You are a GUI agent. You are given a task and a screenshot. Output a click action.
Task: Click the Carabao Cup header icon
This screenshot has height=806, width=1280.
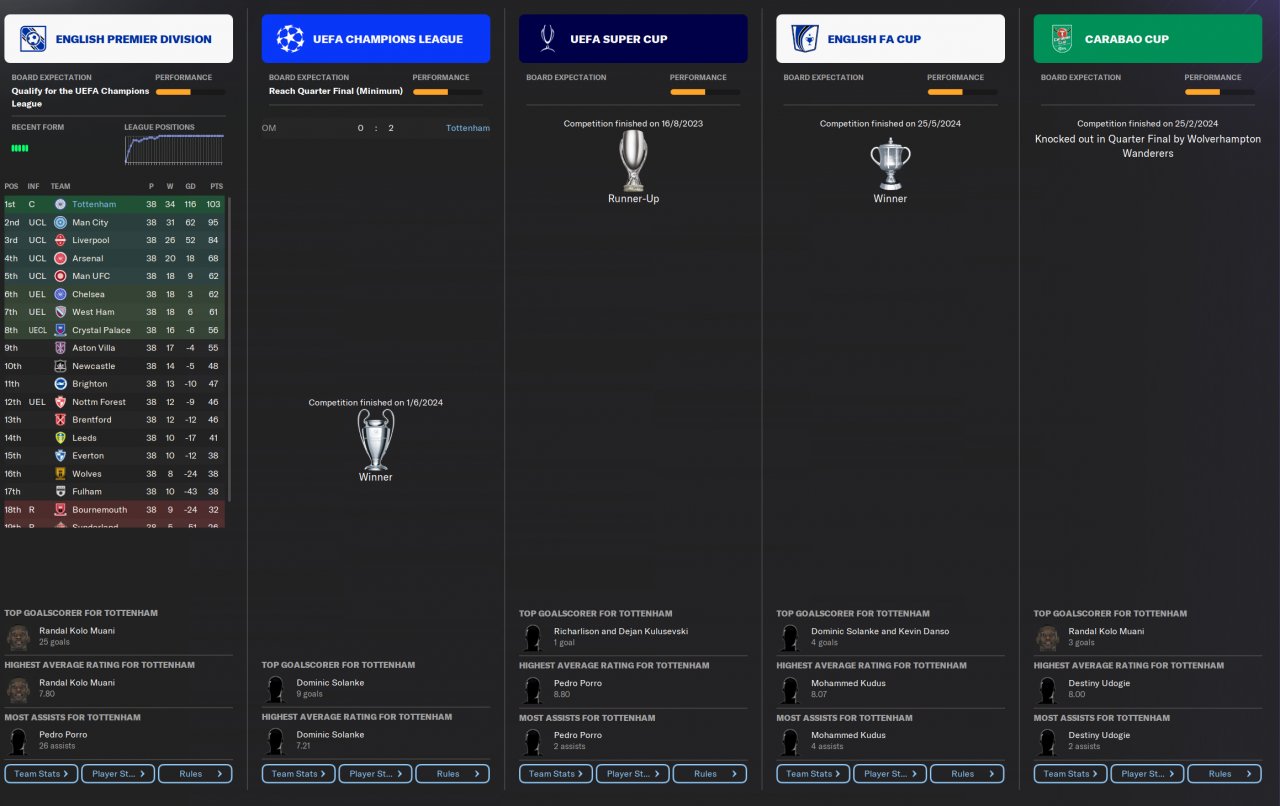(1061, 39)
